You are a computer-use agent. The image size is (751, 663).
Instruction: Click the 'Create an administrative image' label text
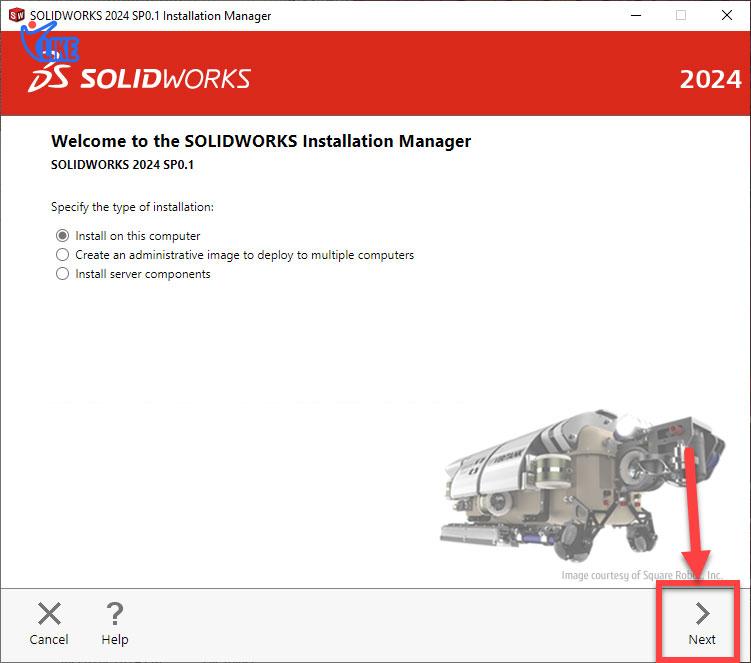tap(244, 255)
